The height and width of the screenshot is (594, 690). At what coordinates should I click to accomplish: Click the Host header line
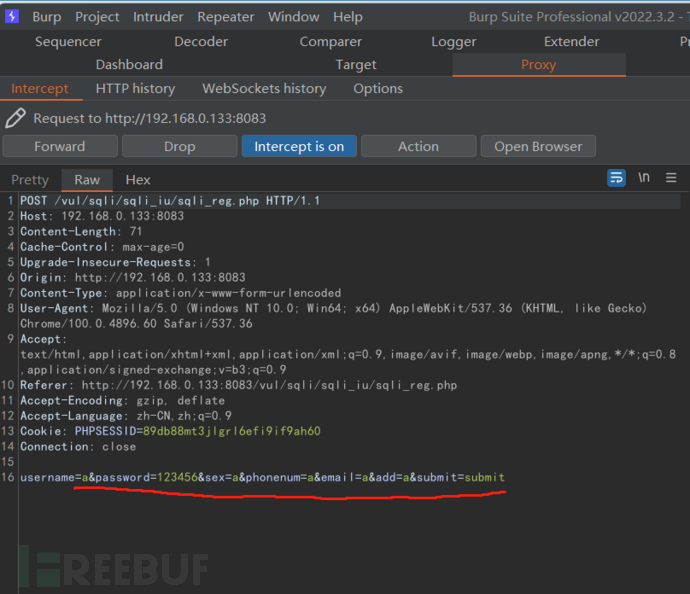(102, 216)
